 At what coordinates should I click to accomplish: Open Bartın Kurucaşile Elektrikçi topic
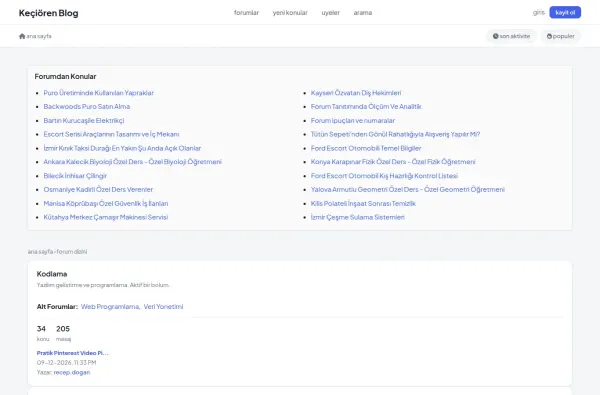click(84, 121)
